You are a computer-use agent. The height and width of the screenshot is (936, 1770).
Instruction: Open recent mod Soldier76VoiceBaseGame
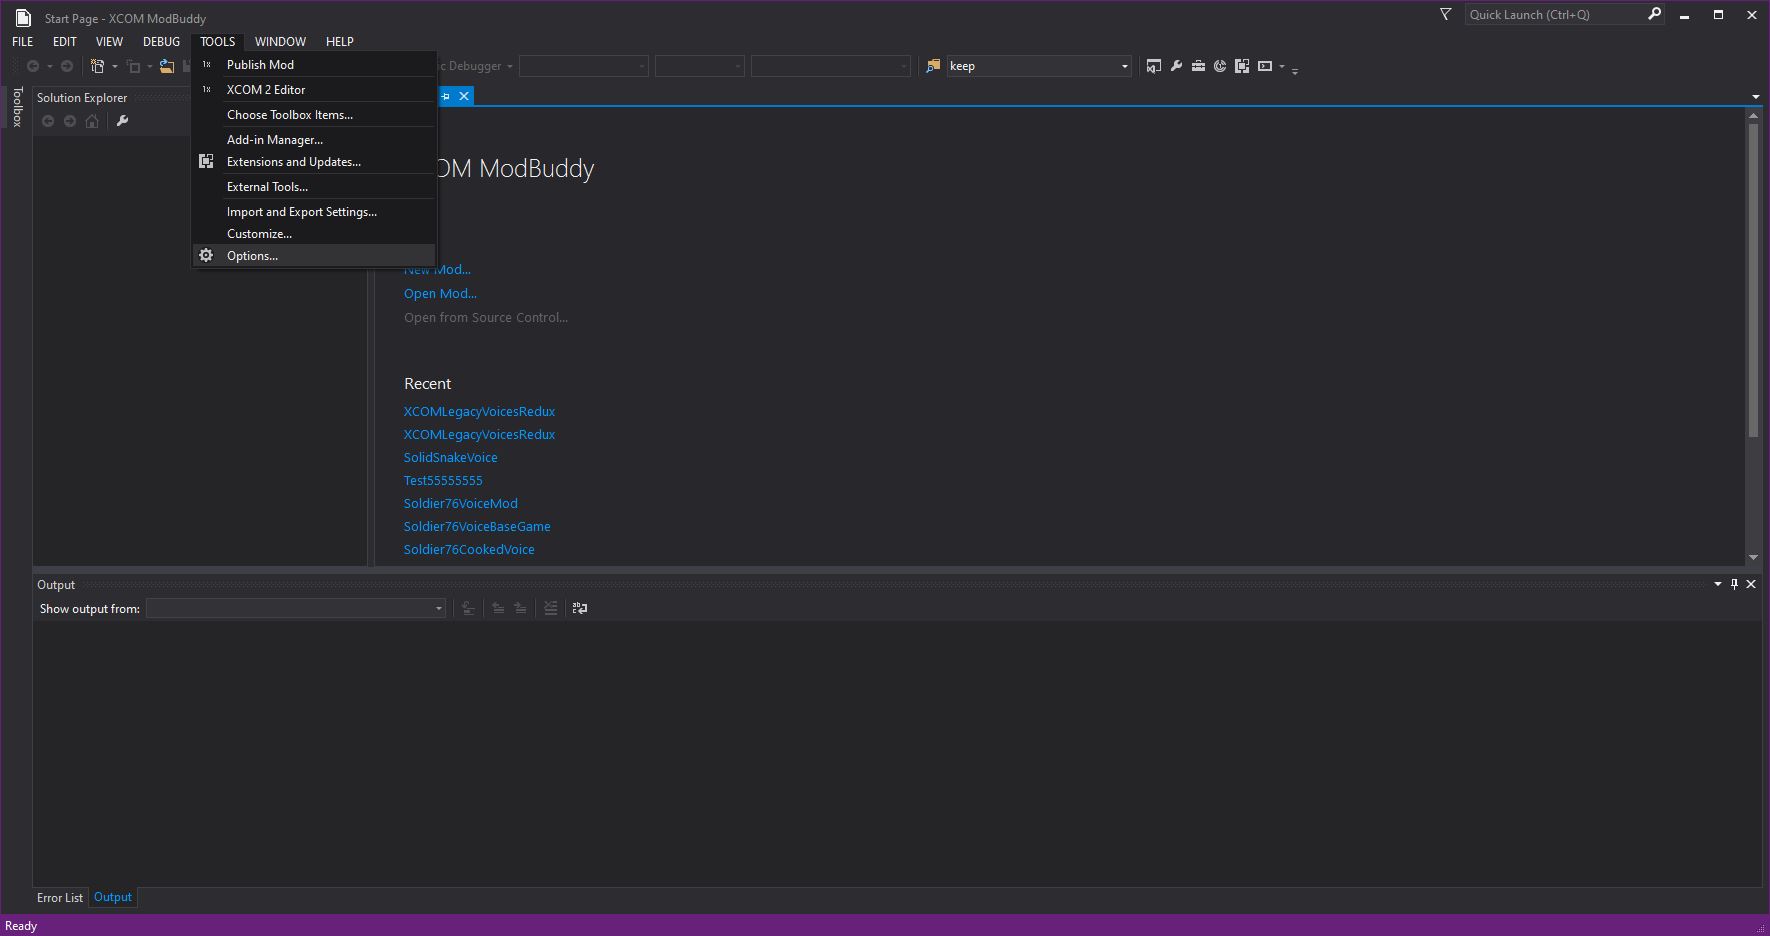coord(477,526)
